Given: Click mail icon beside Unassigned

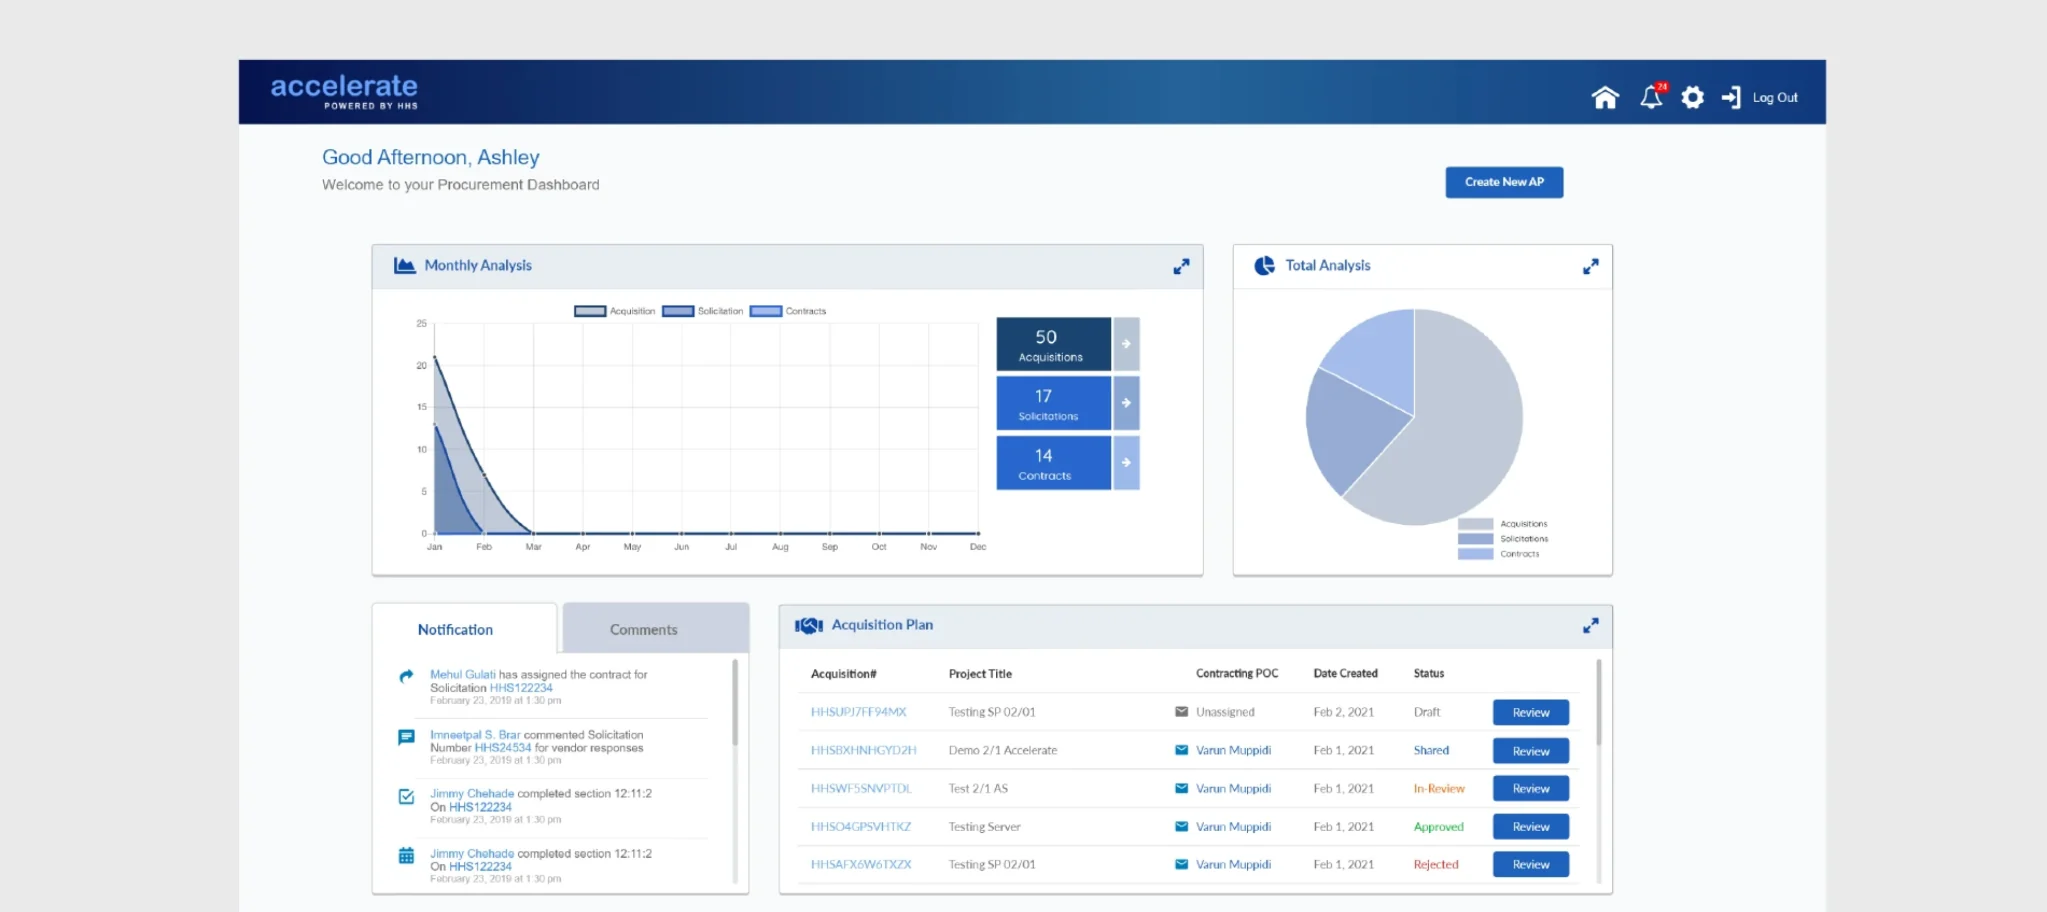Looking at the screenshot, I should 1181,712.
